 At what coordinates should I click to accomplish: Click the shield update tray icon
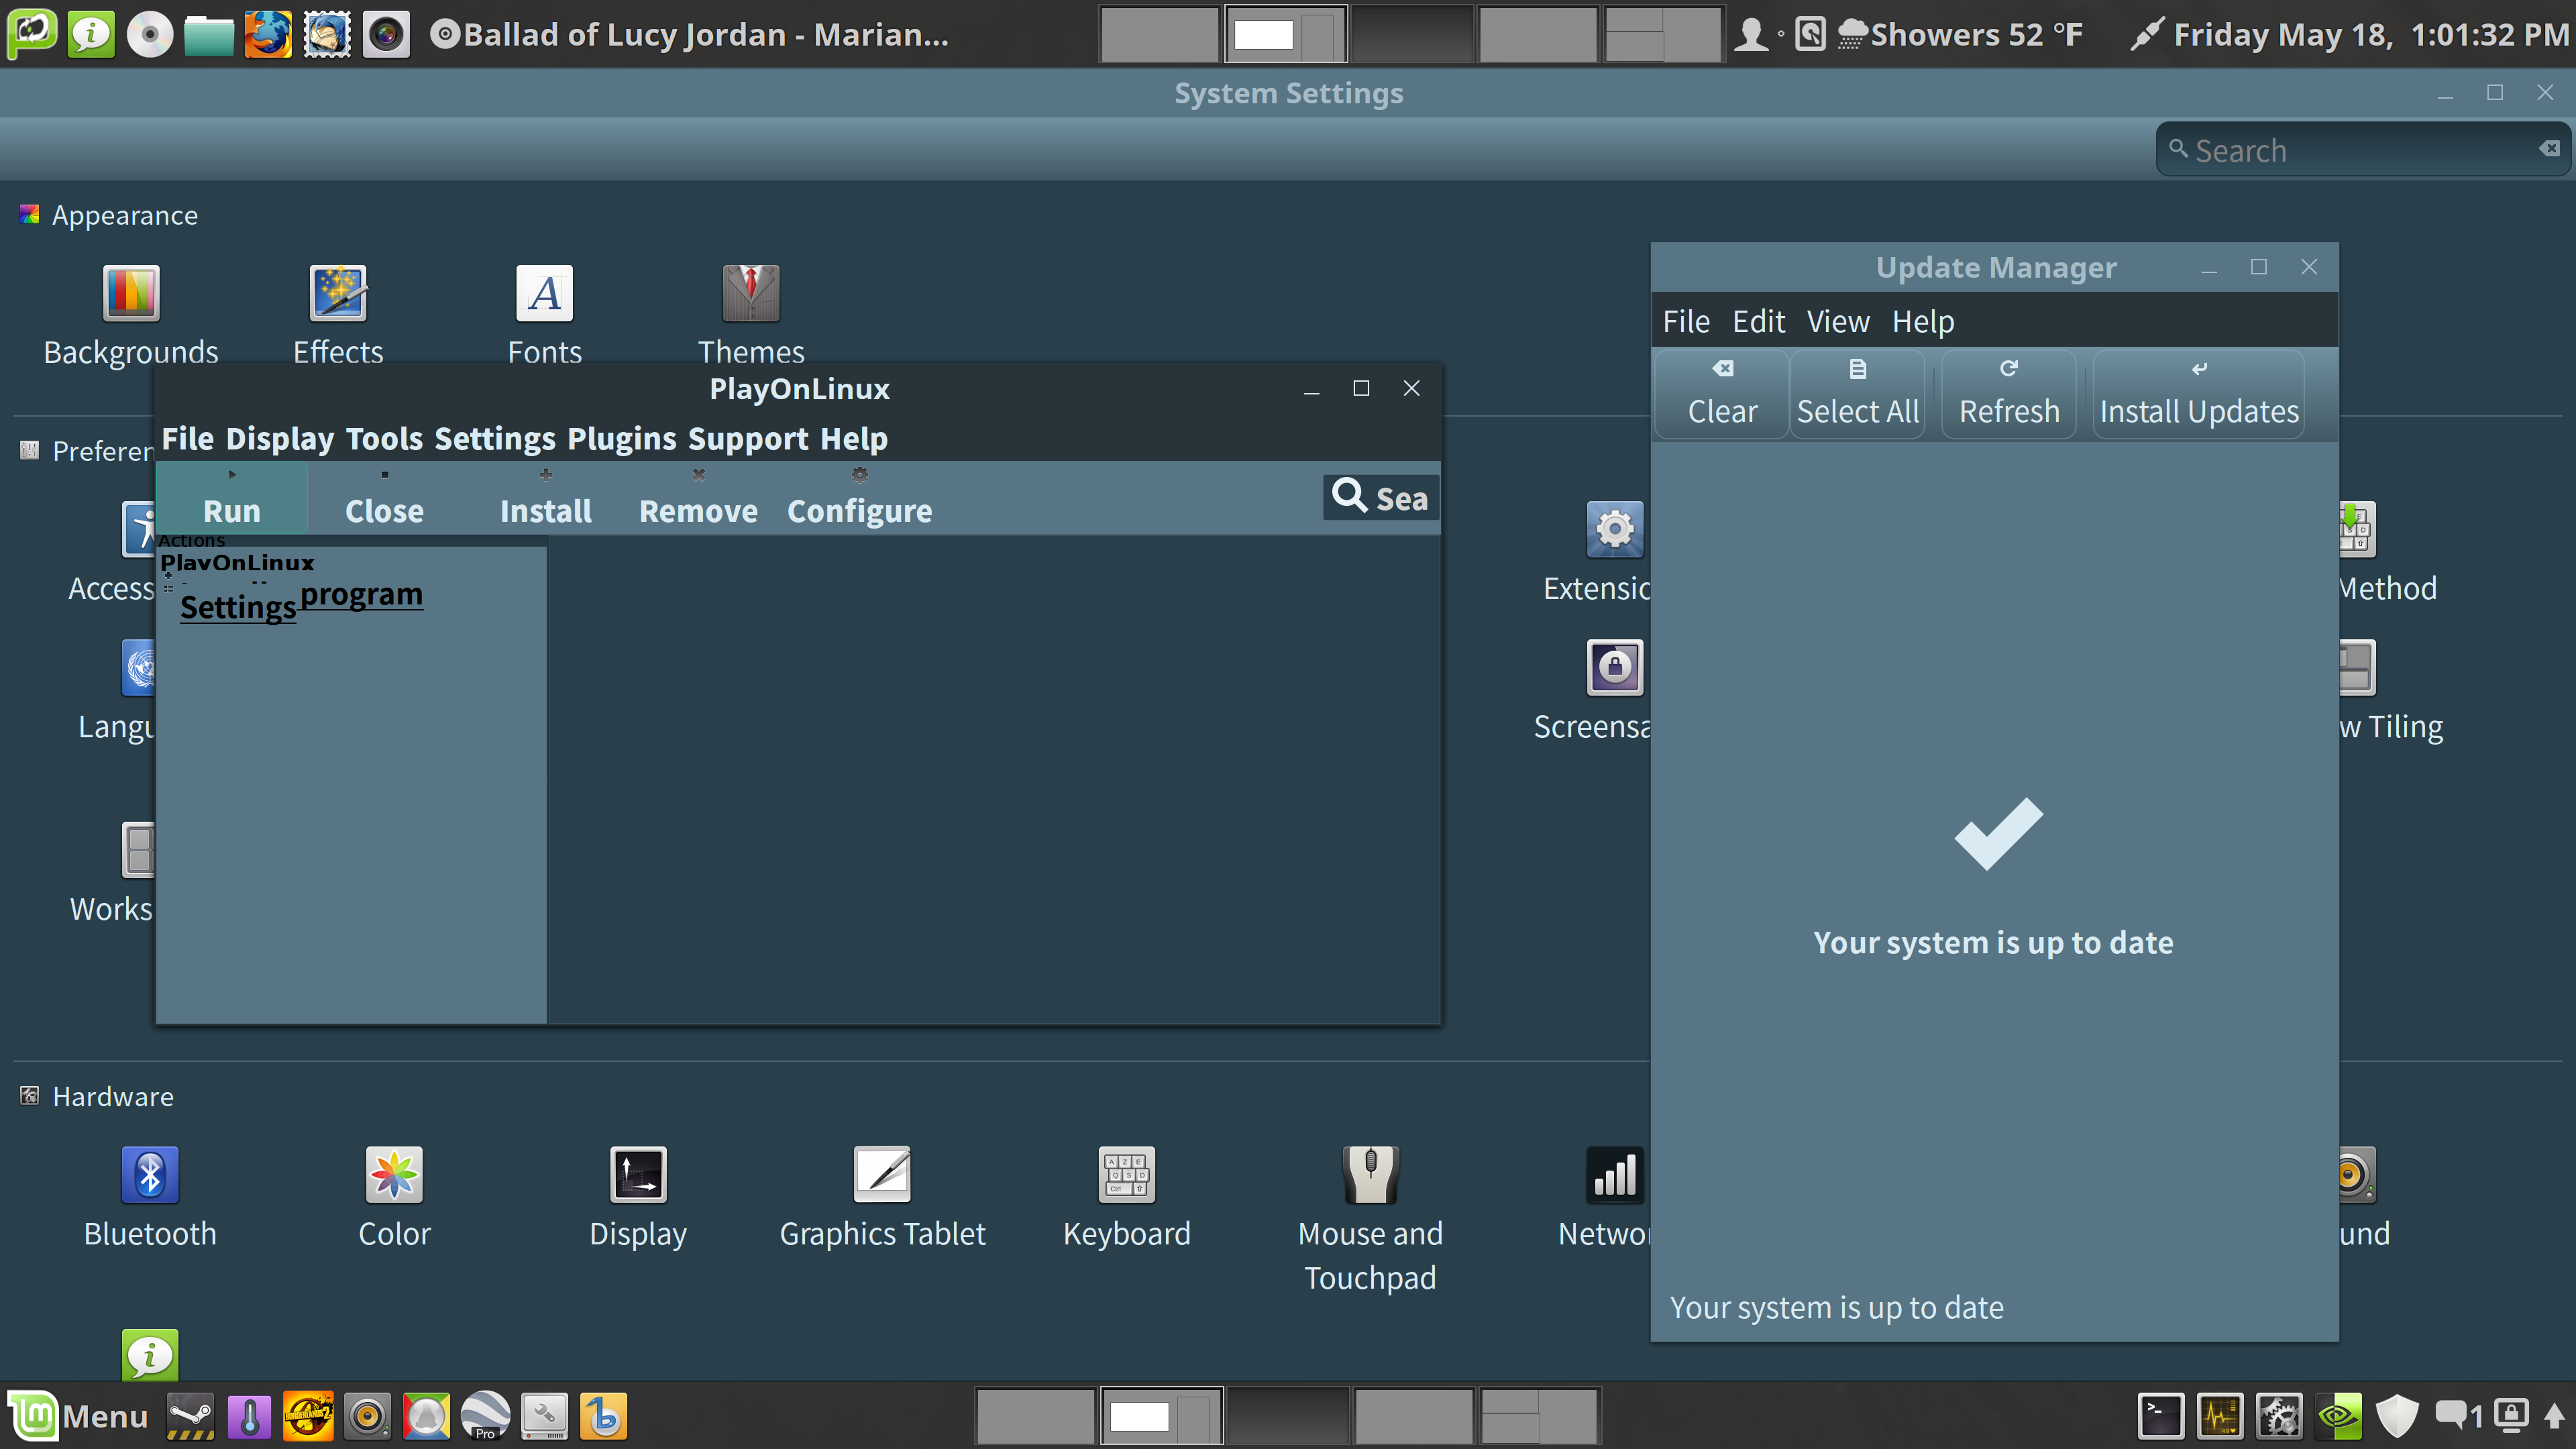(2397, 1416)
